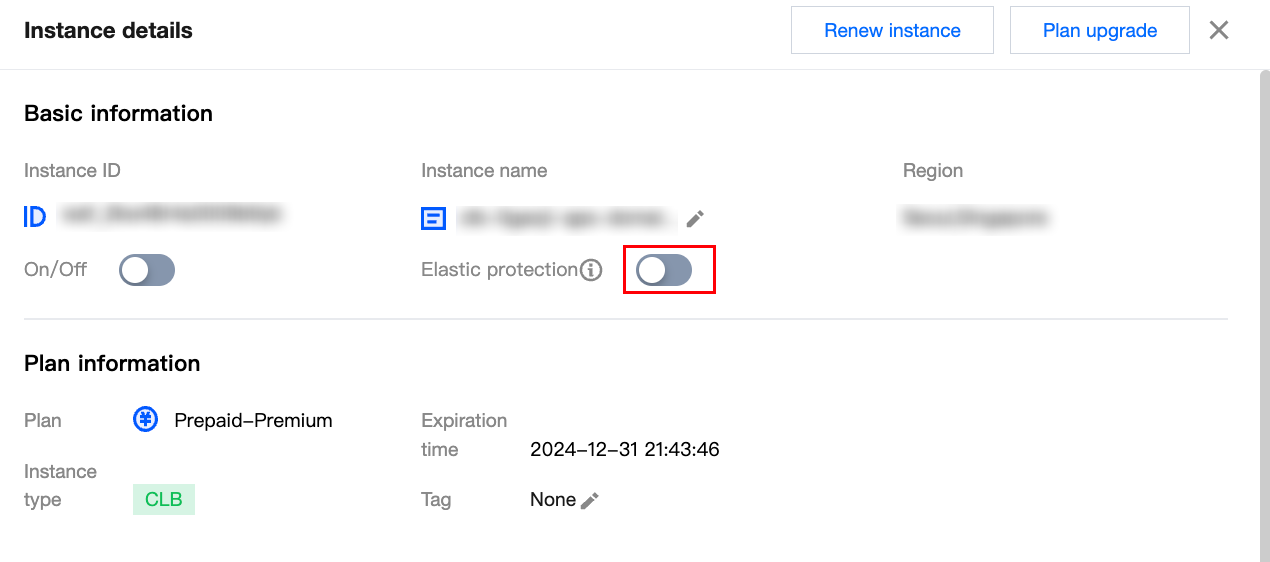Select the expiration time value

coord(624,449)
